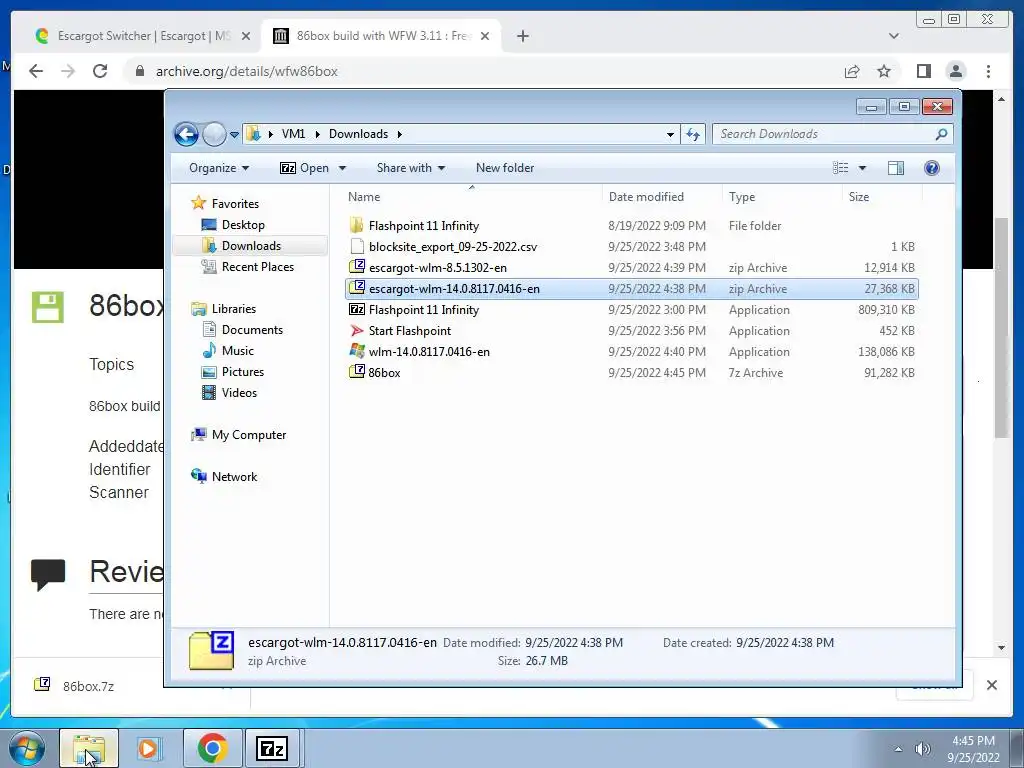
Task: Expand the Open button dropdown arrow
Action: (342, 168)
